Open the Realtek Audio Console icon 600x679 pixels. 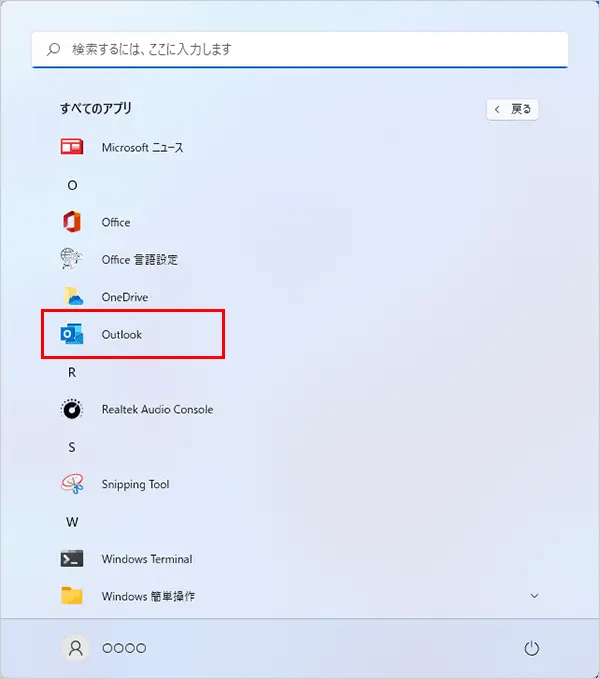tap(72, 409)
